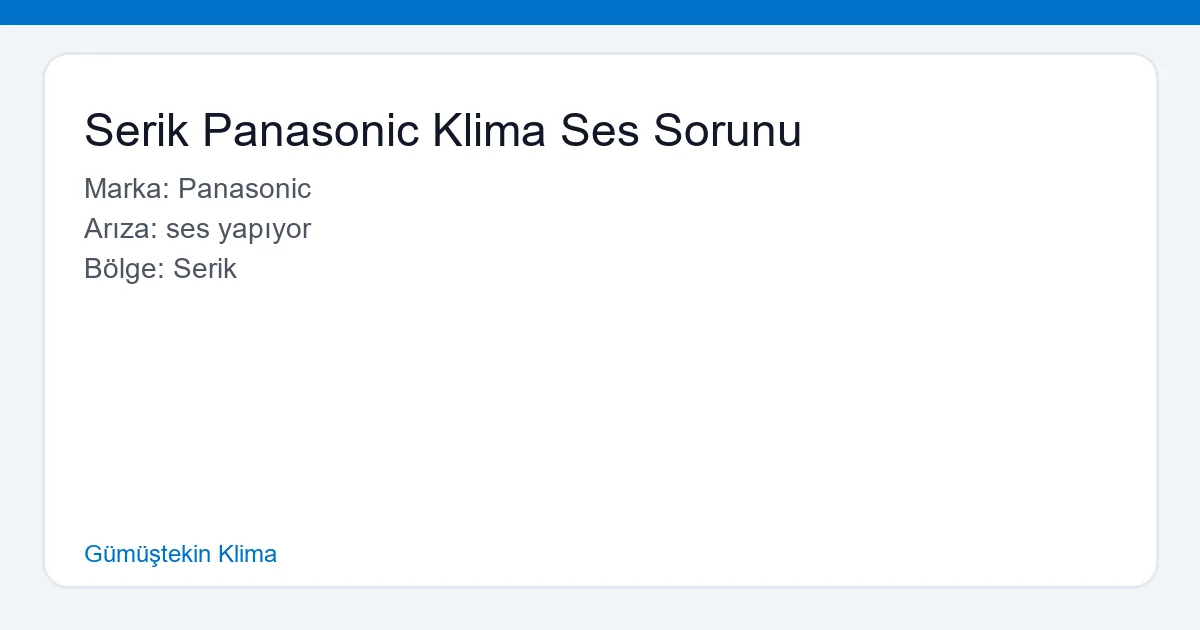Click the rounded top edge of the card
The height and width of the screenshot is (630, 1200).
[x=600, y=55]
